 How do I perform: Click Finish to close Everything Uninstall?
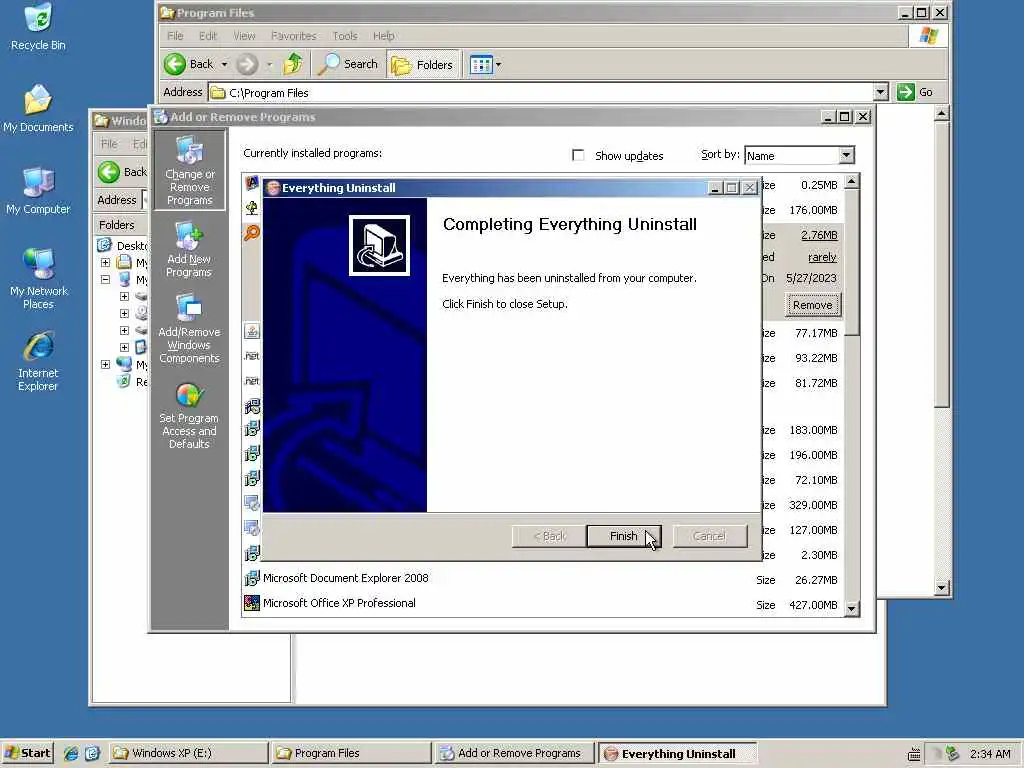(624, 536)
